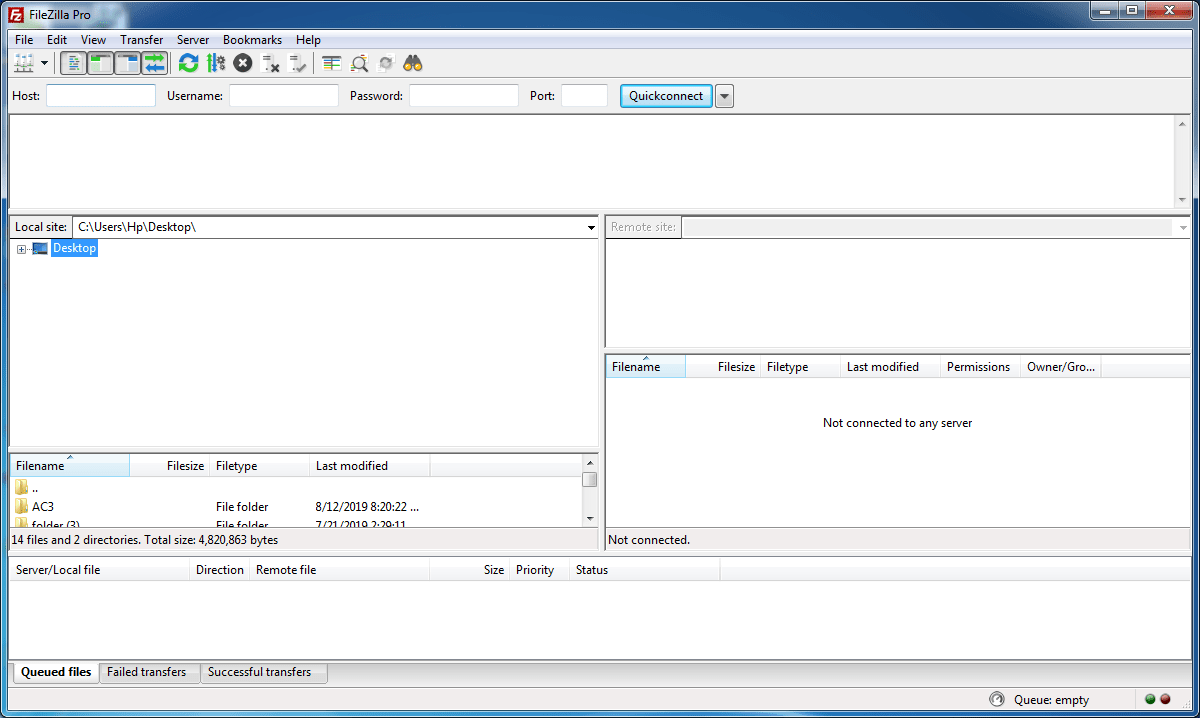Disconnect from current server icon
This screenshot has height=718, width=1200.
(x=270, y=63)
